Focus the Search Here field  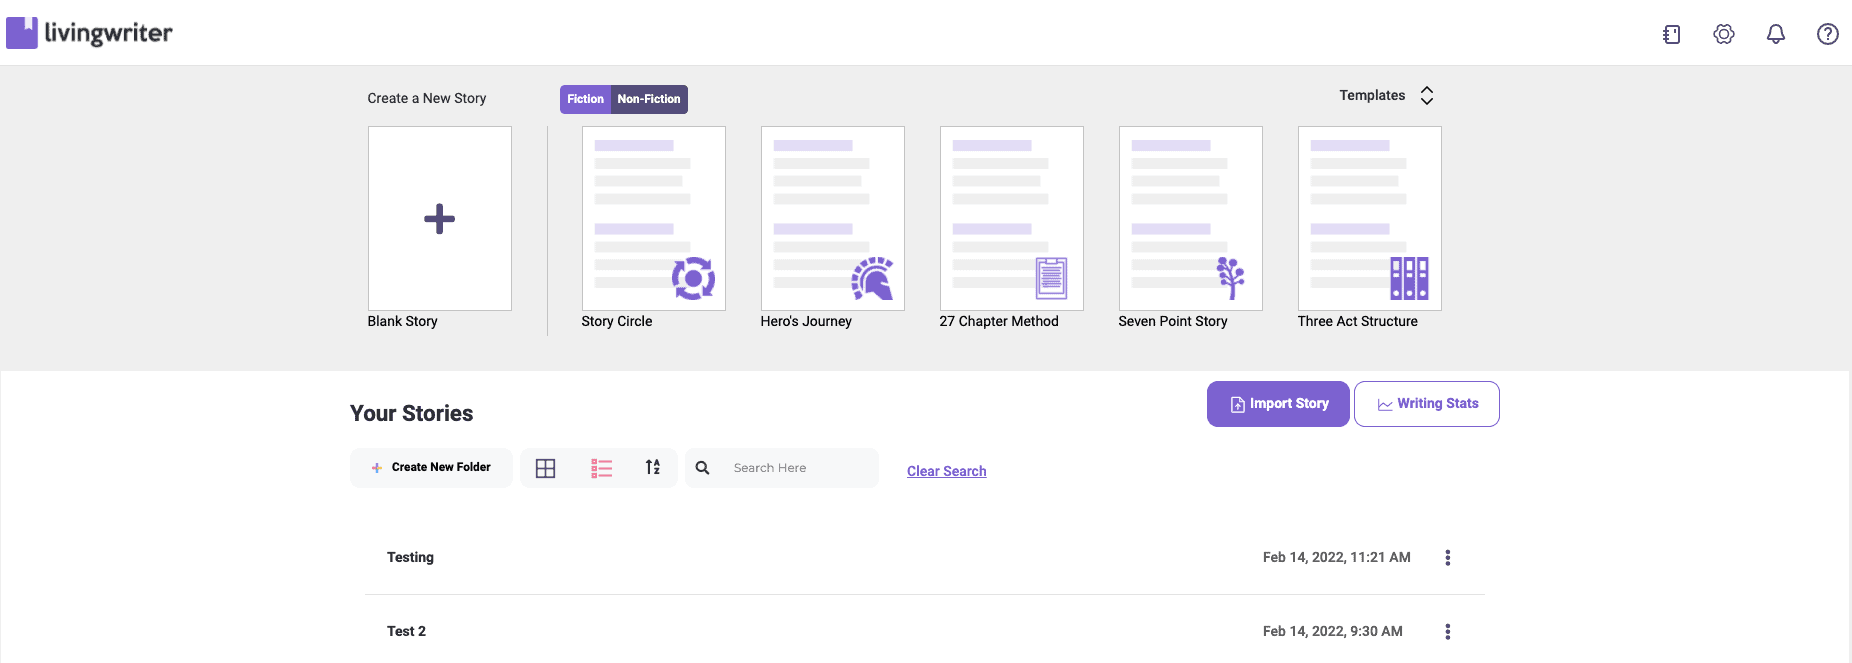782,468
